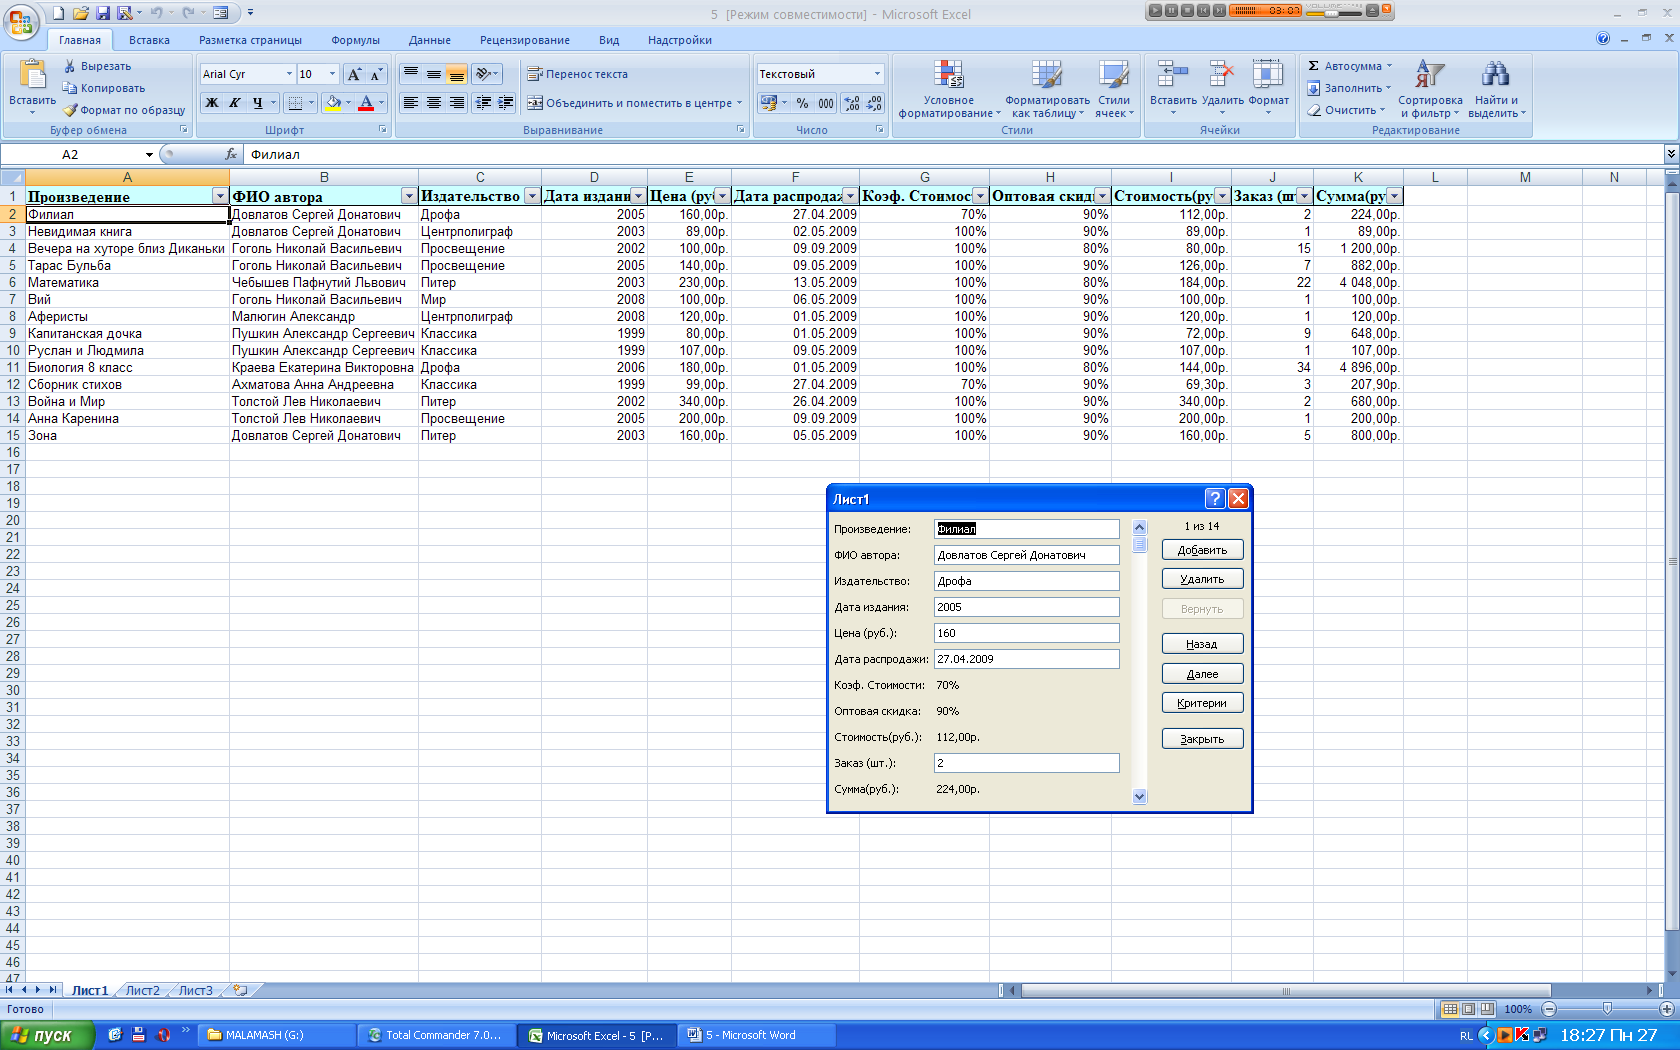
Task: Open the Лист2 sheet tab
Action: click(x=142, y=990)
